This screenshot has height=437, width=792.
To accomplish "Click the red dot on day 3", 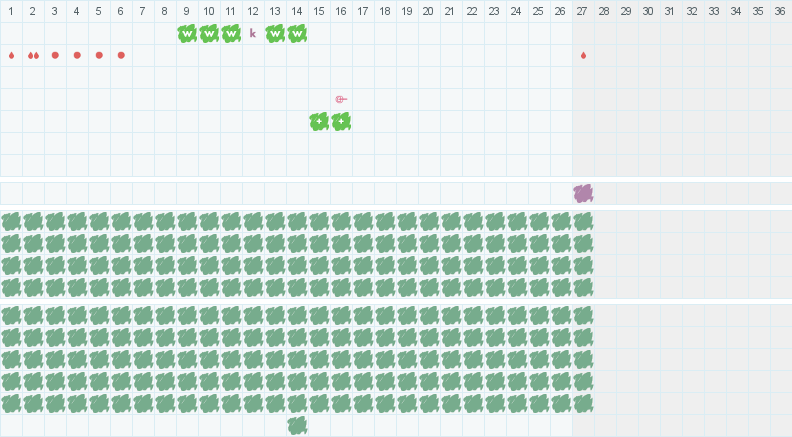I will click(x=55, y=55).
